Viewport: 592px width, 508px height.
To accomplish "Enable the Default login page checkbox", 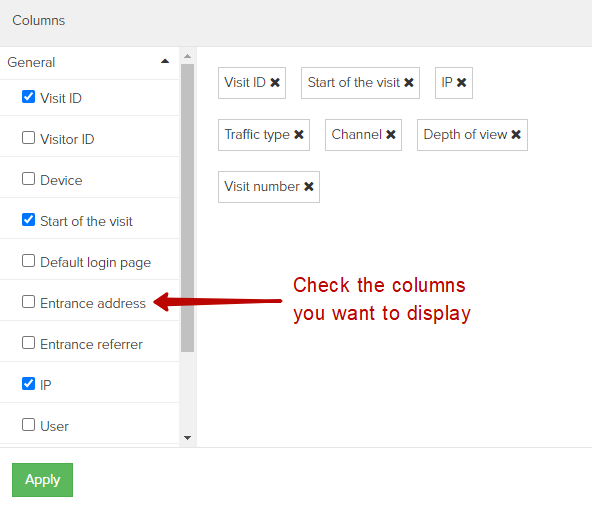I will click(28, 261).
